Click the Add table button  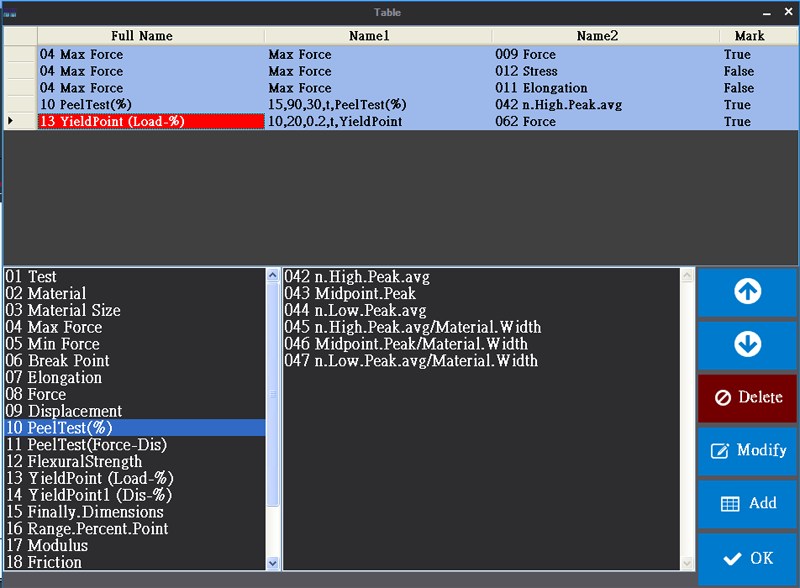point(747,503)
